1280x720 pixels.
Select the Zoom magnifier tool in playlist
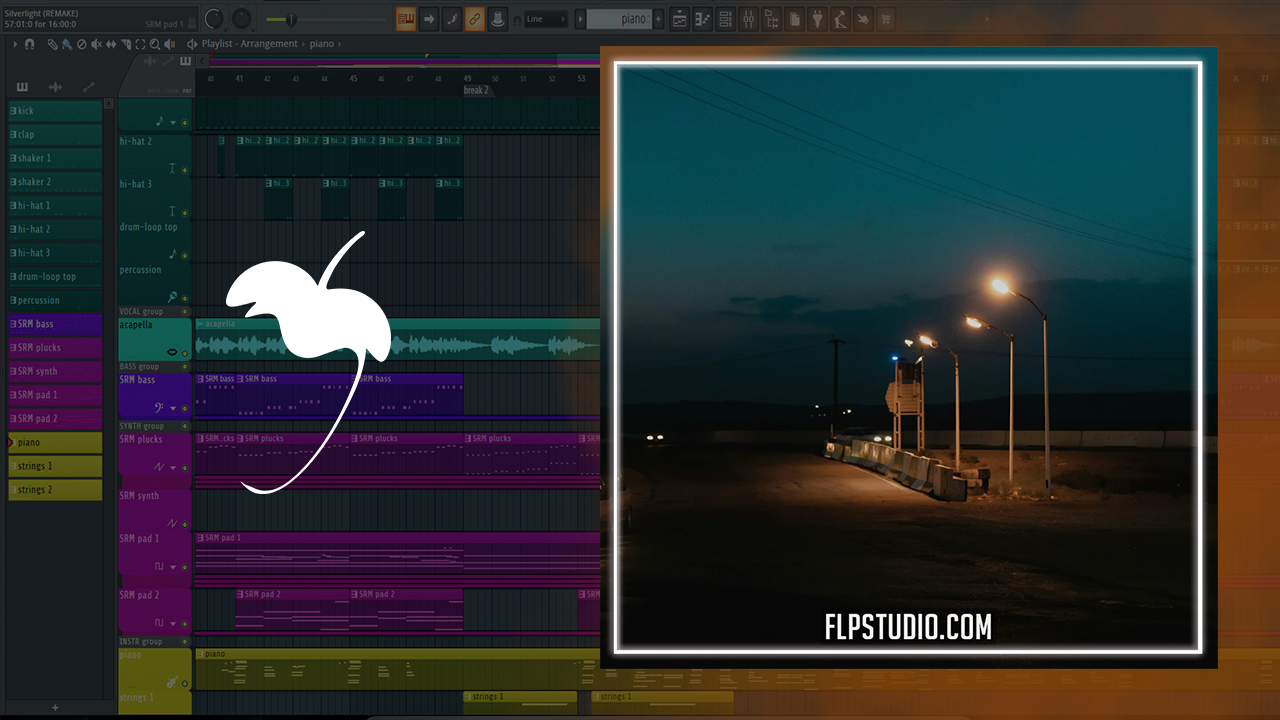154,44
